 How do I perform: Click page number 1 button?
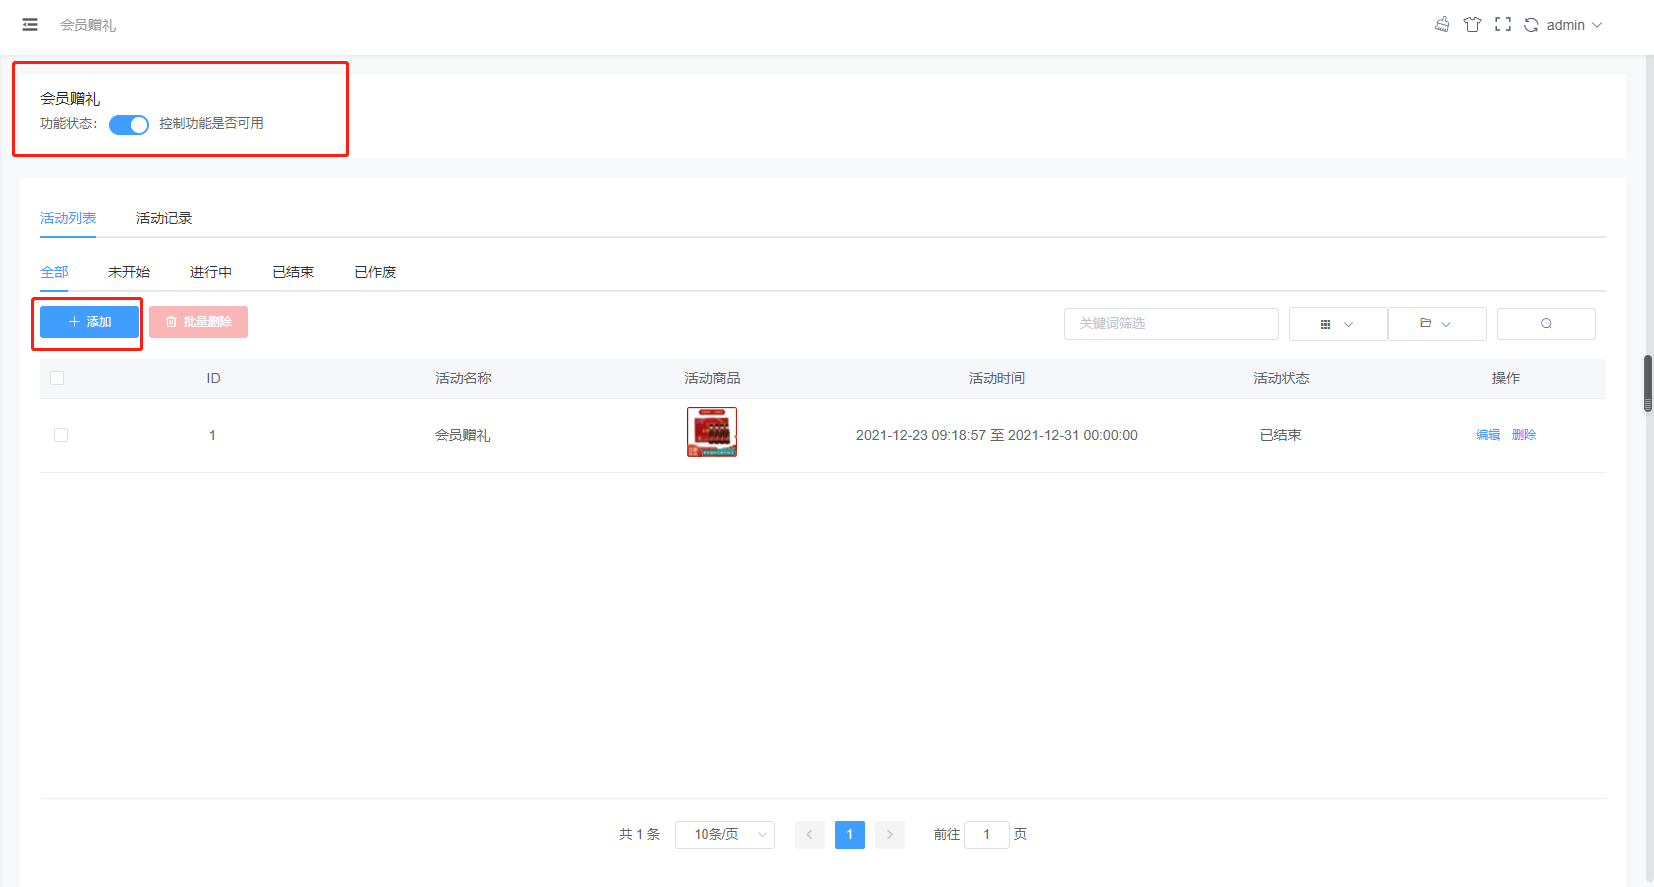(850, 834)
